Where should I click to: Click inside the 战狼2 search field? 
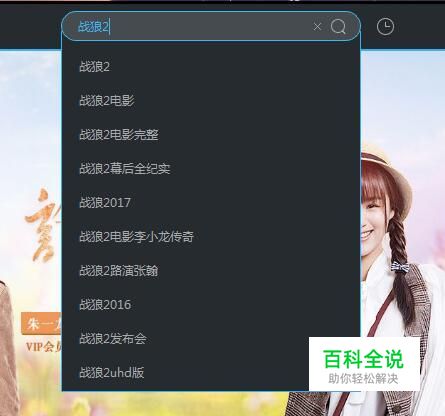click(193, 26)
